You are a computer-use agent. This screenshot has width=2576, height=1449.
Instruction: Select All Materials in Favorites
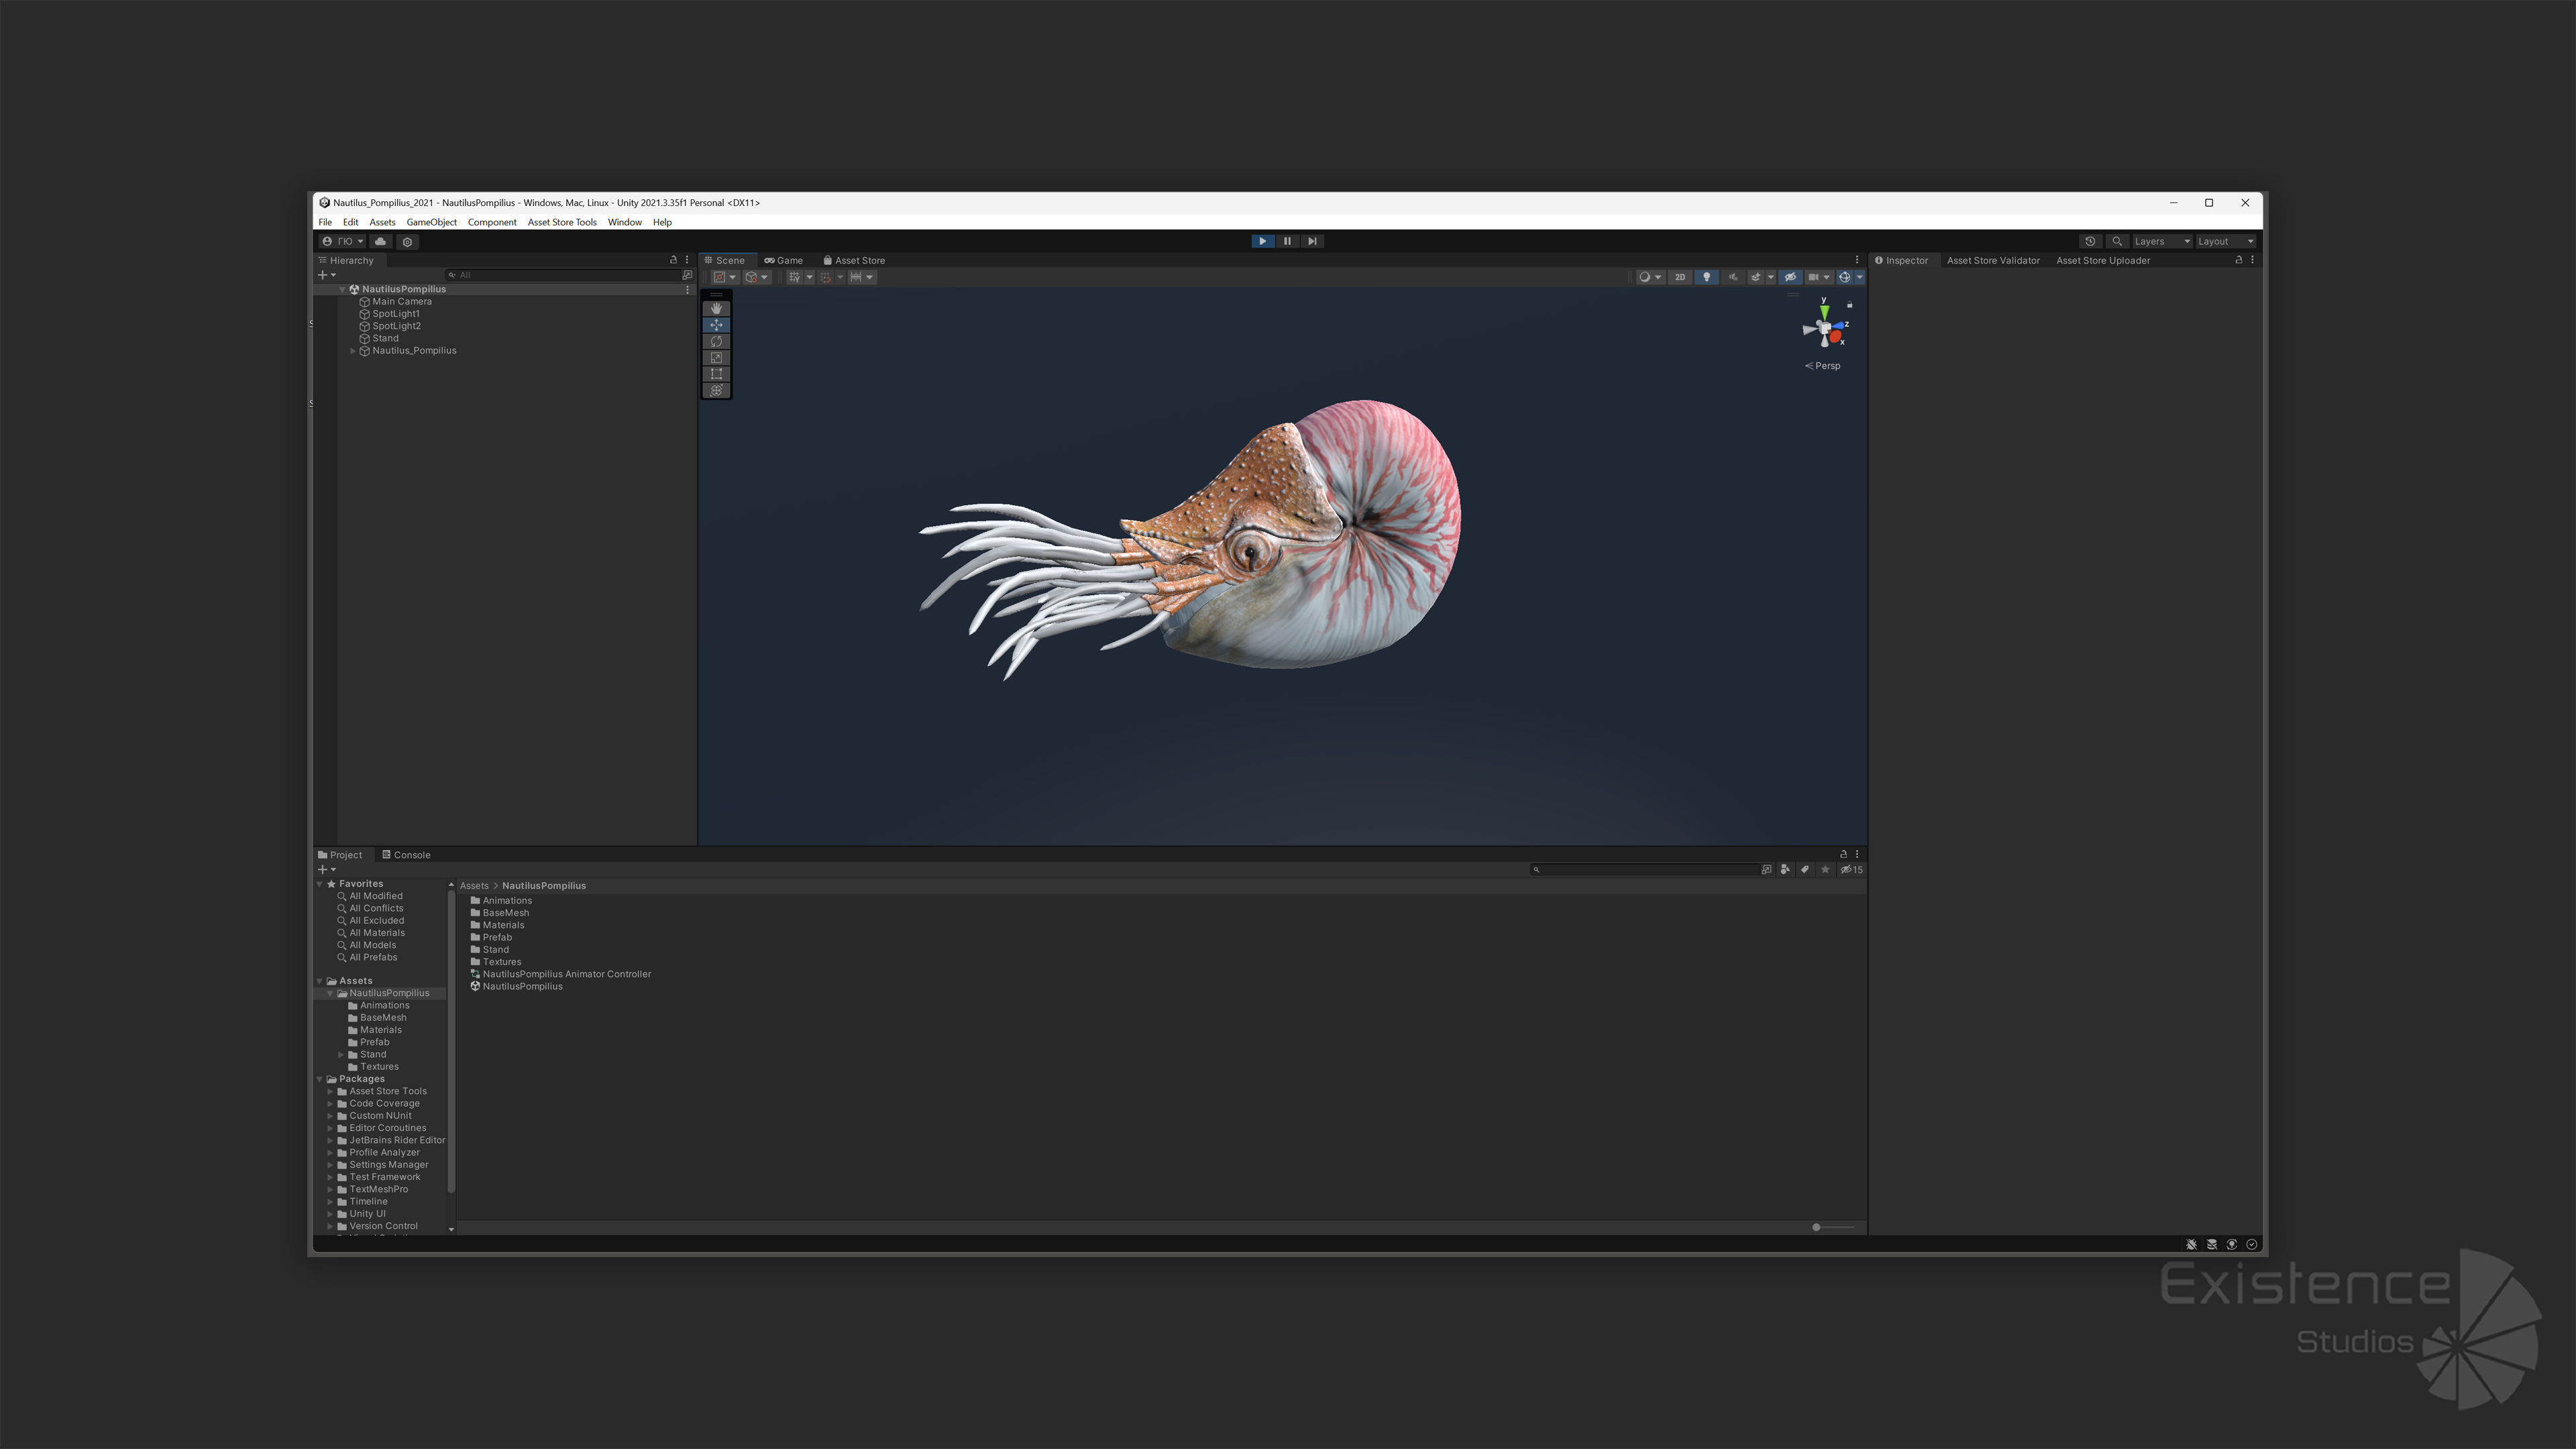click(x=376, y=933)
